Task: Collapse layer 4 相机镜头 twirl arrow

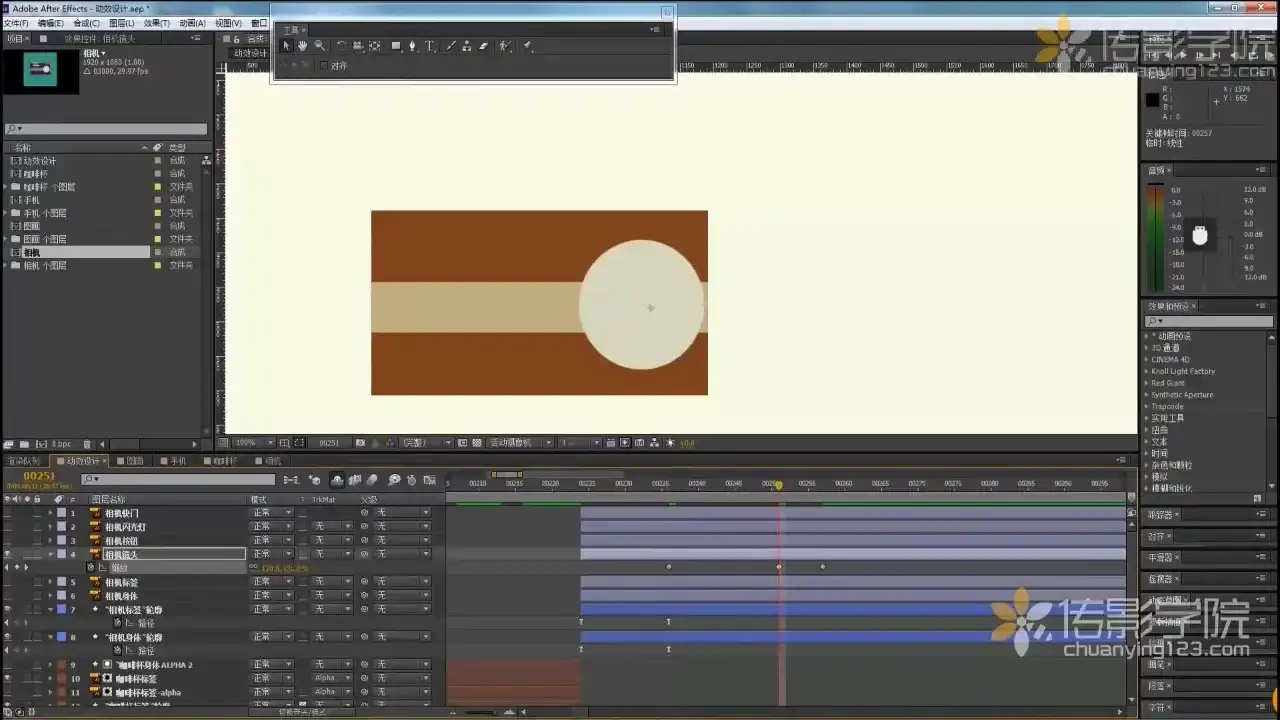Action: [50, 554]
